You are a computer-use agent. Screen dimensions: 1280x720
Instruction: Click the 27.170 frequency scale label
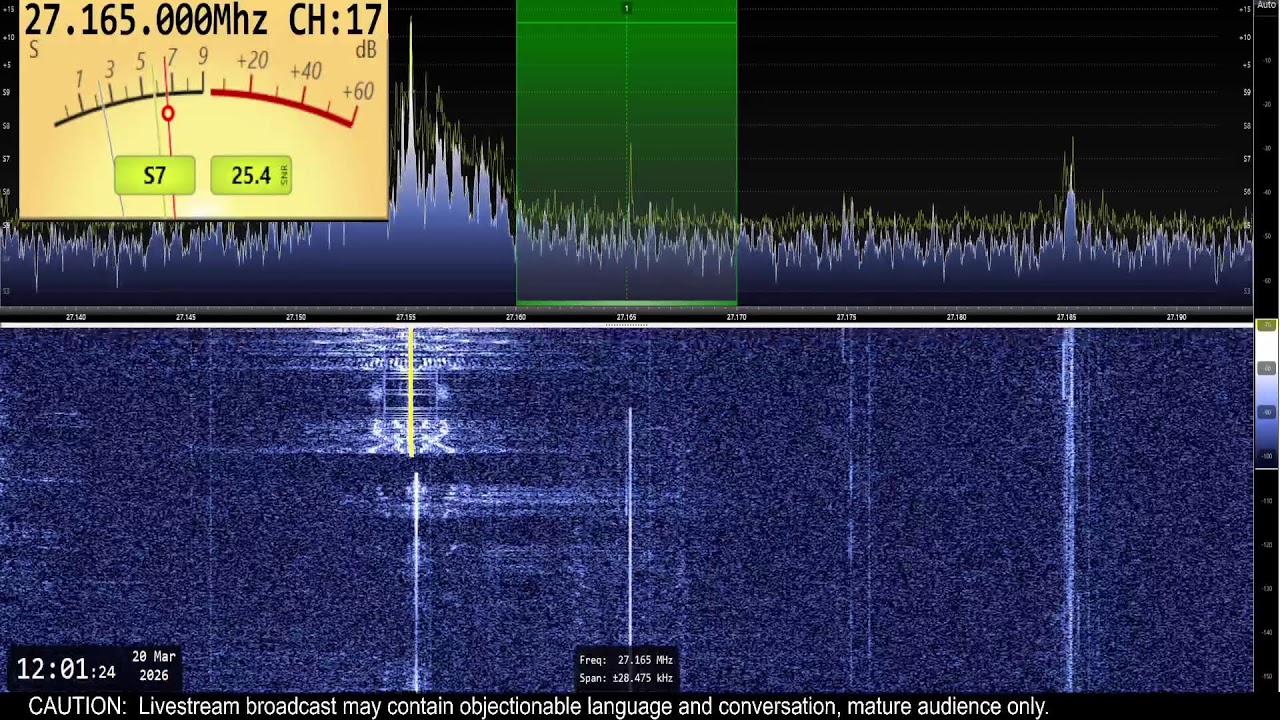point(736,317)
